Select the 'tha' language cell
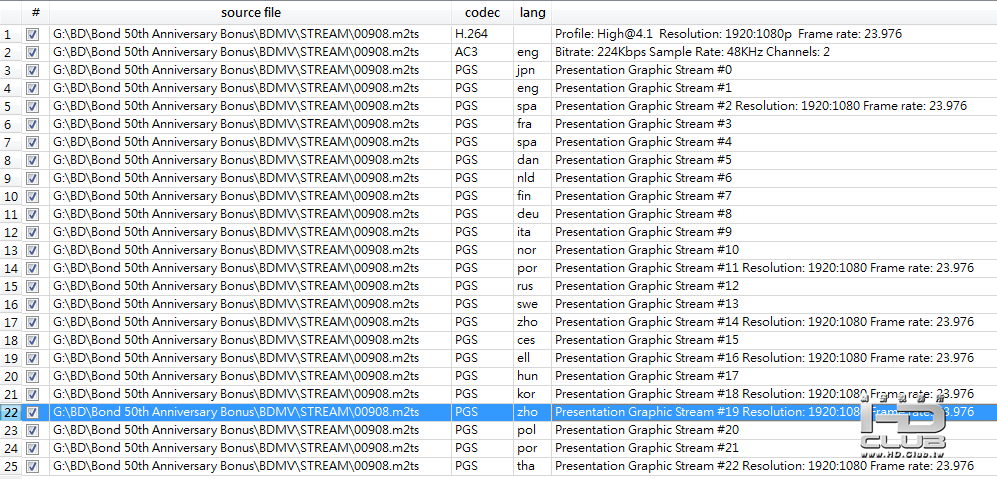The image size is (997, 479). coord(532,466)
